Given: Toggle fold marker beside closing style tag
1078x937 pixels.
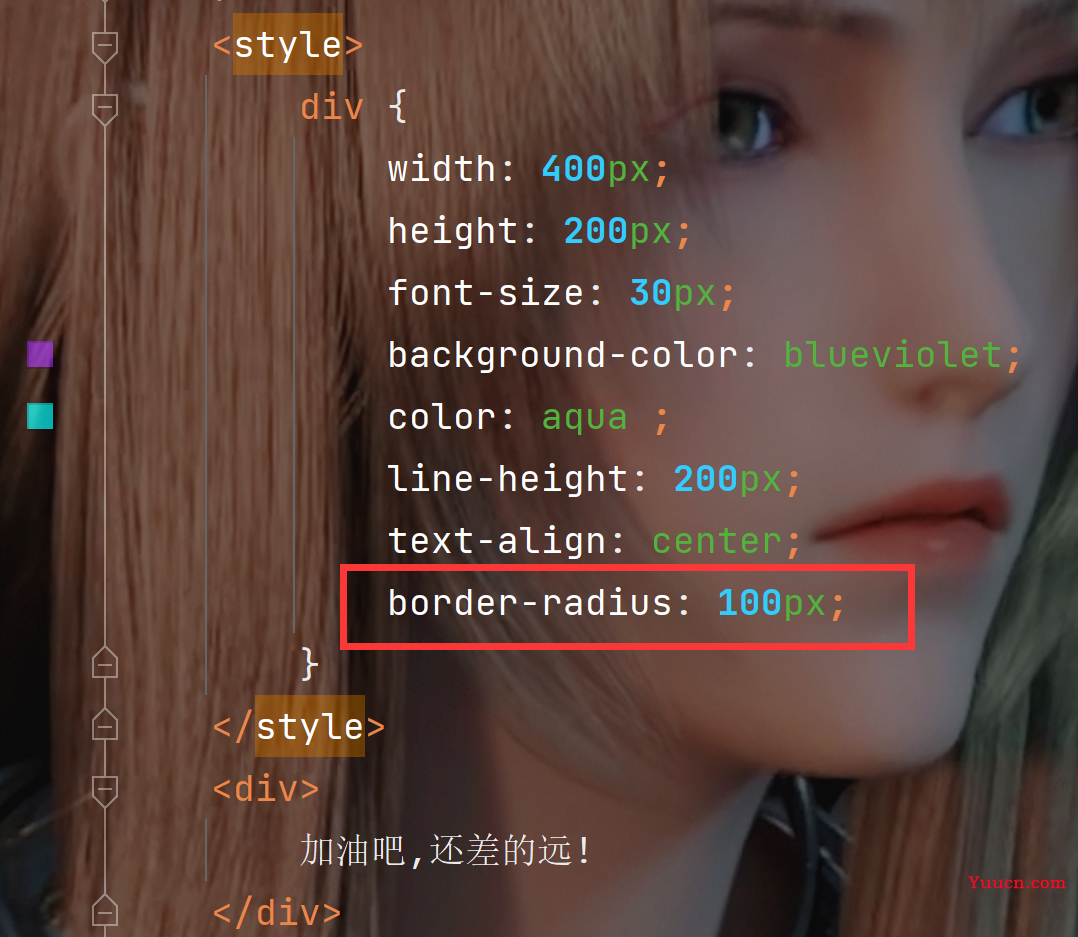Looking at the screenshot, I should click(104, 725).
